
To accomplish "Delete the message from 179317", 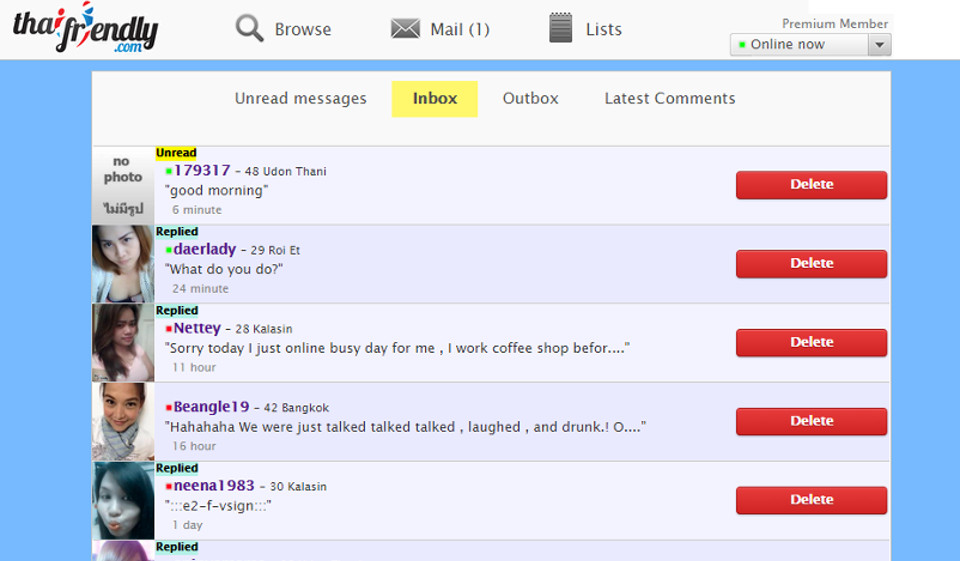I will (811, 185).
